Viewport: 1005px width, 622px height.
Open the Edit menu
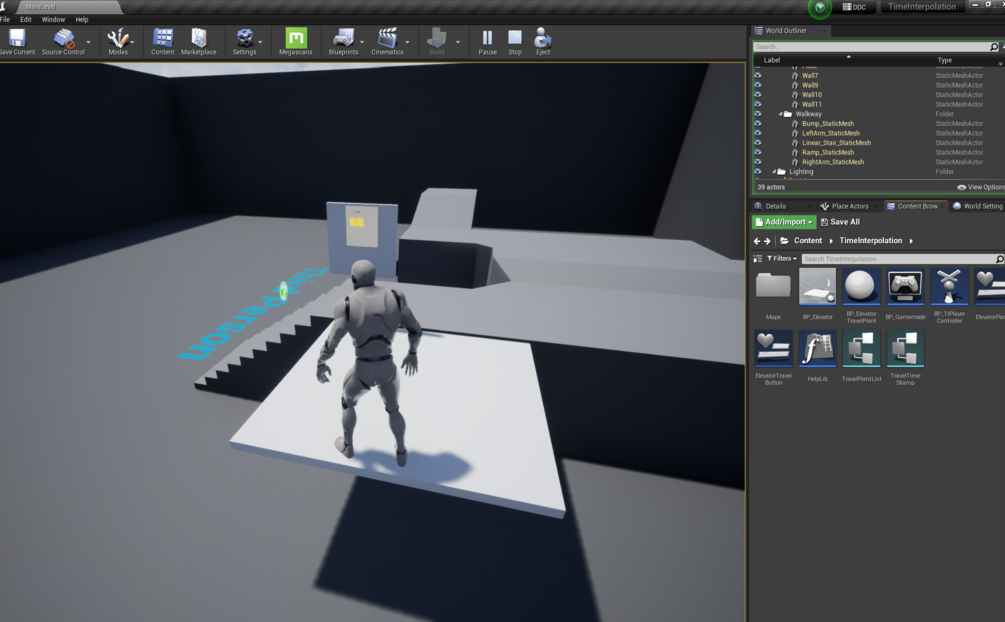point(26,19)
